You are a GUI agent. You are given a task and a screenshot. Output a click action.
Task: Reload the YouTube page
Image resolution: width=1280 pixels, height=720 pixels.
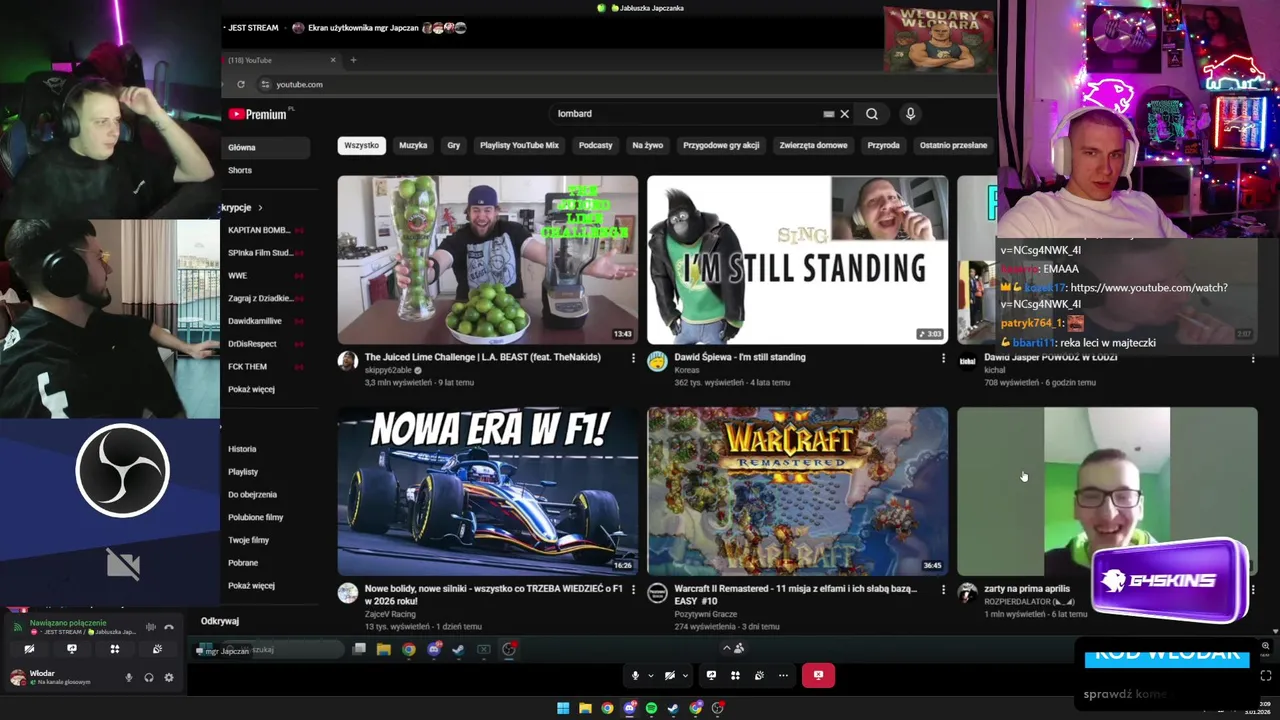tap(240, 84)
